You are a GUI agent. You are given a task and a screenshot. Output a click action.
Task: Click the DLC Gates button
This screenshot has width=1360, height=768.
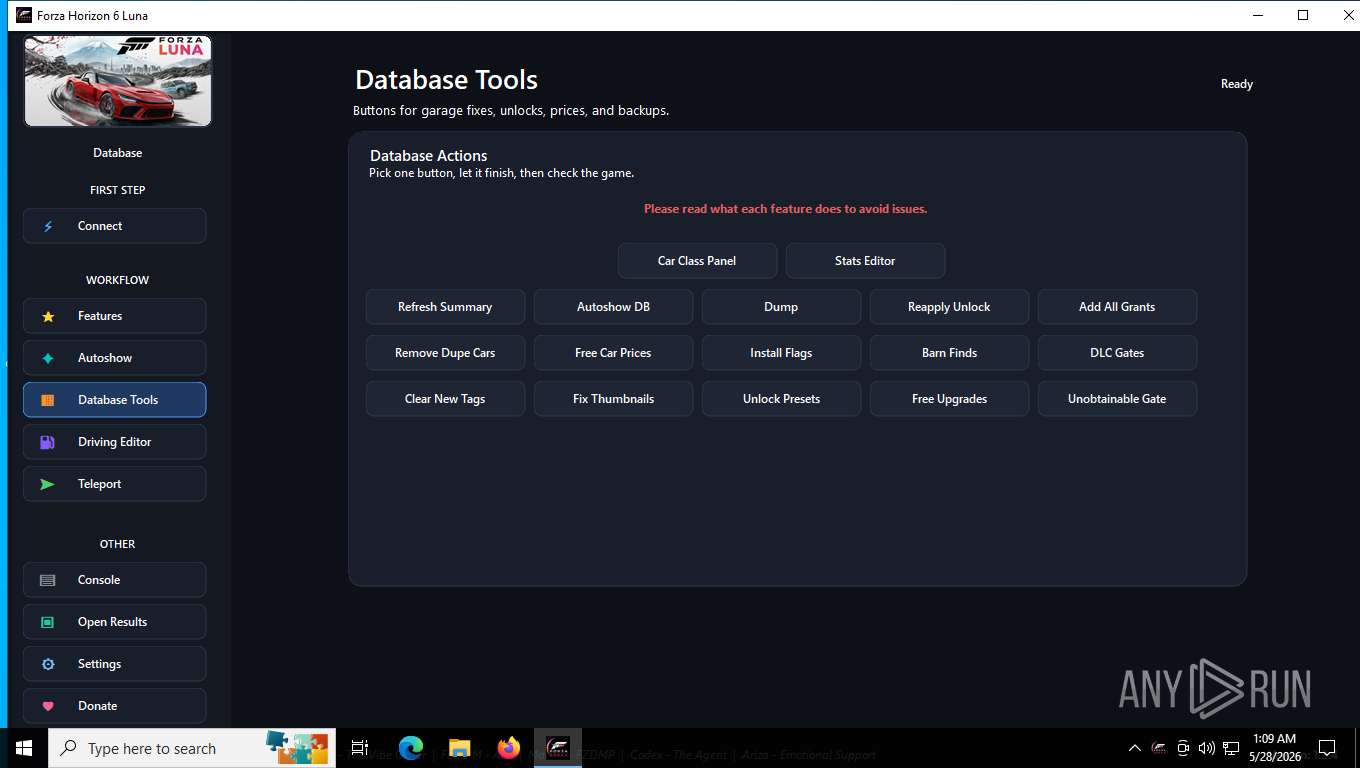click(x=1117, y=353)
